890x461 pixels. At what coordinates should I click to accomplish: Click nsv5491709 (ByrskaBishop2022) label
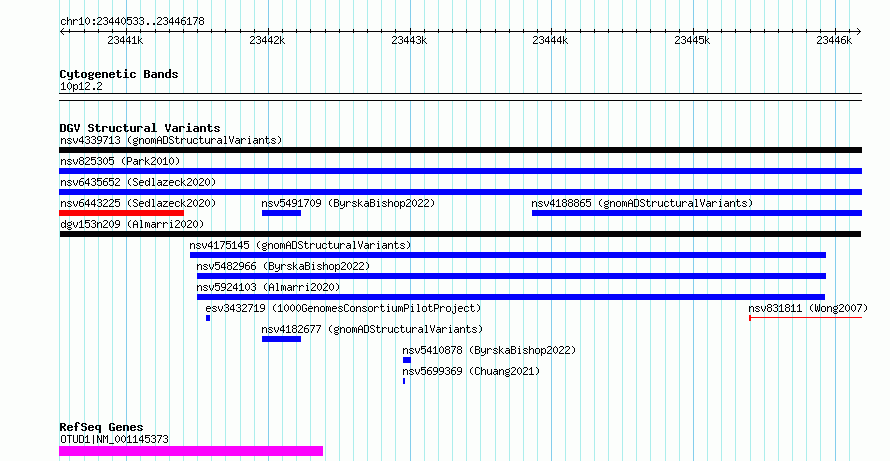[348, 203]
